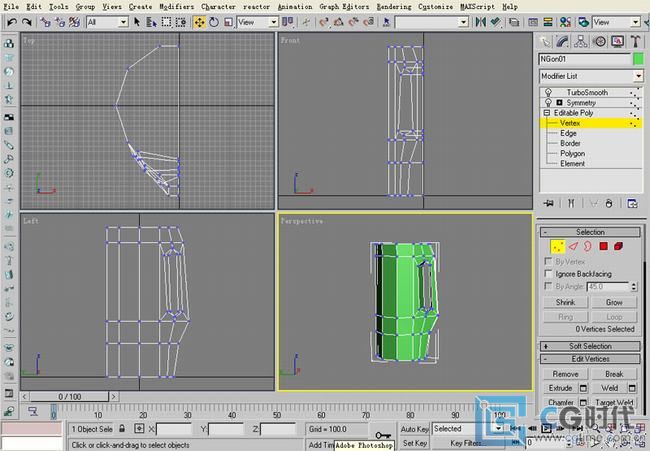Open the Modifiers menu
The width and height of the screenshot is (650, 451).
click(177, 7)
